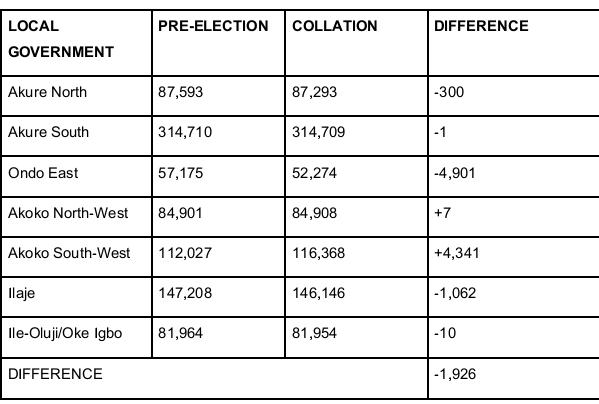Select the +7 difference value
Viewport: 599px width, 404px height.
[x=442, y=213]
